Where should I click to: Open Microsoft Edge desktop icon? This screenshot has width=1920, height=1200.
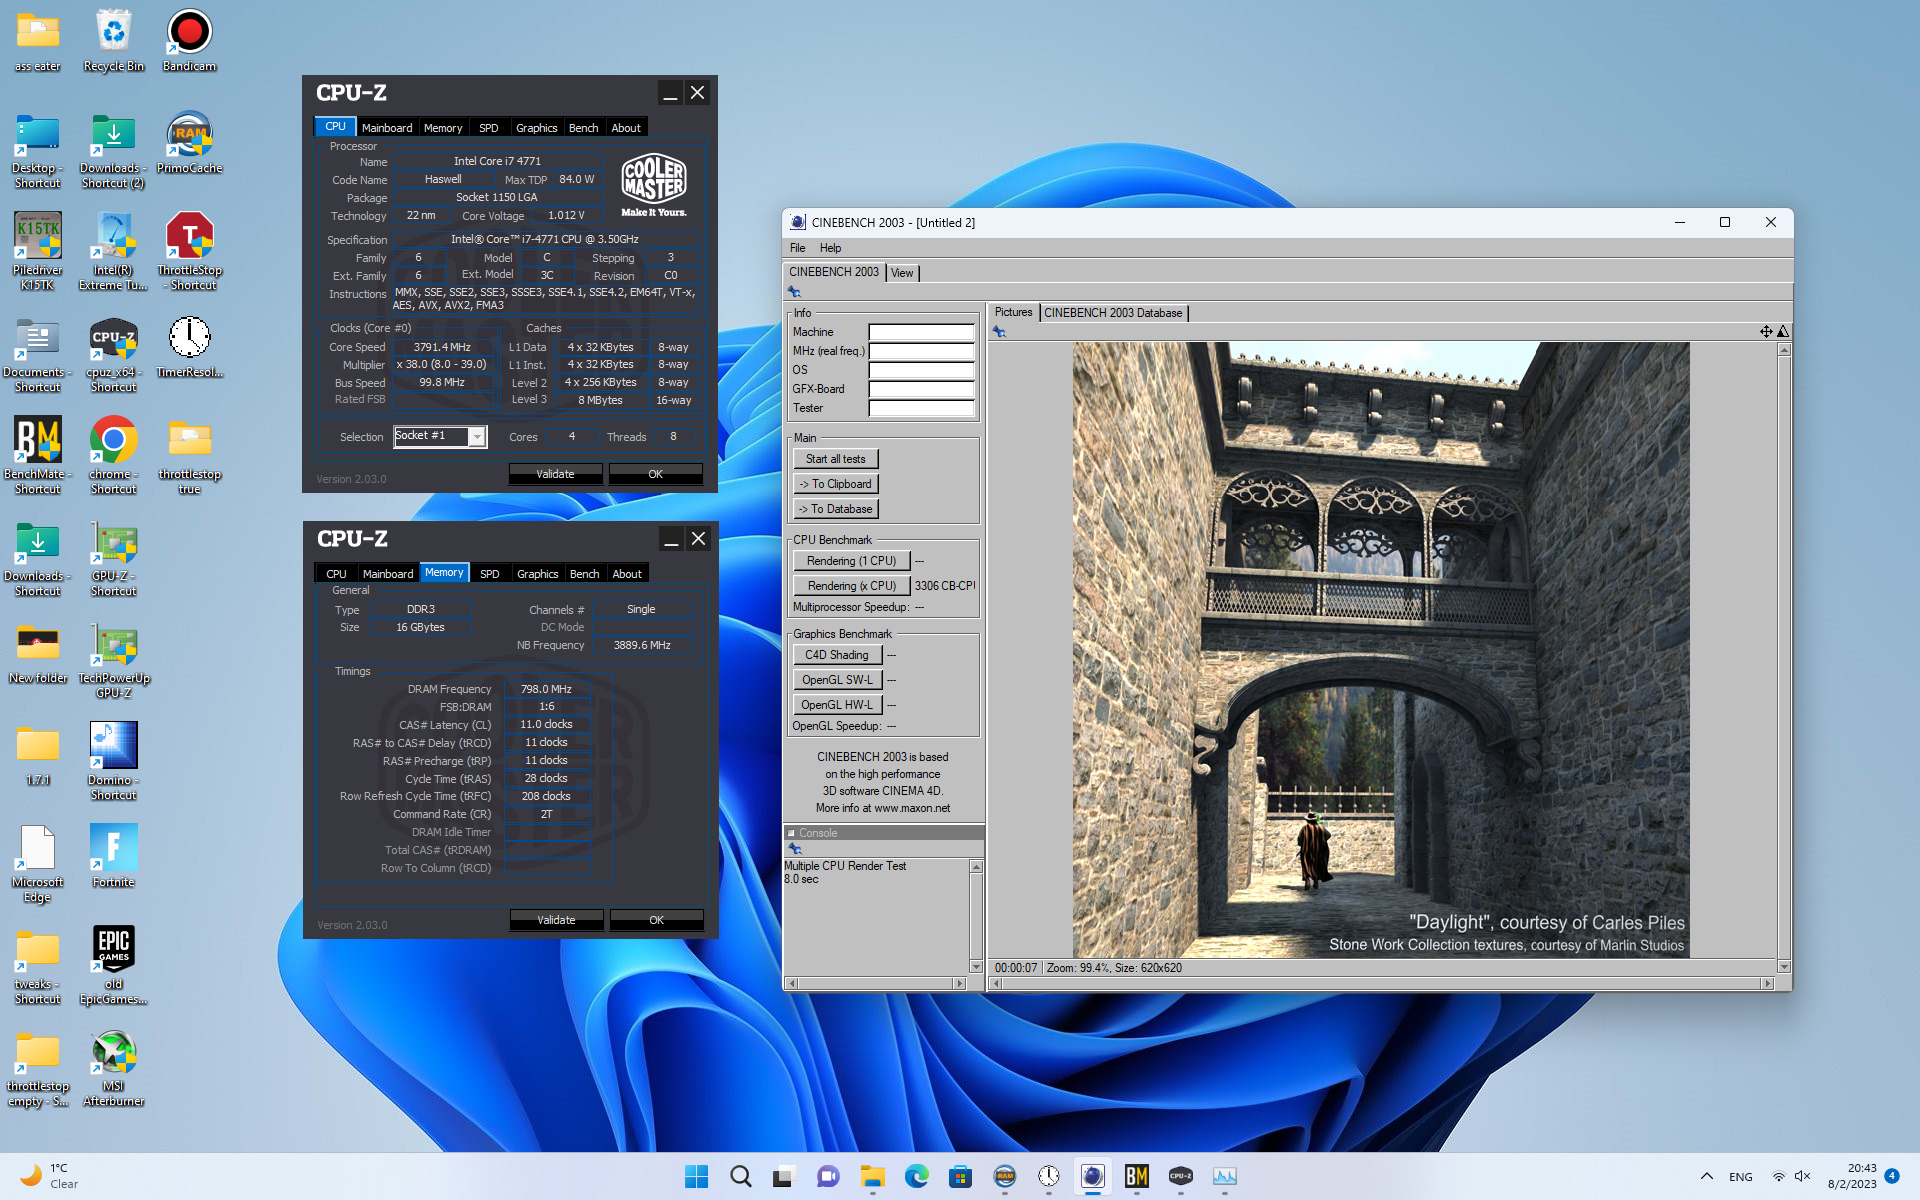[38, 864]
